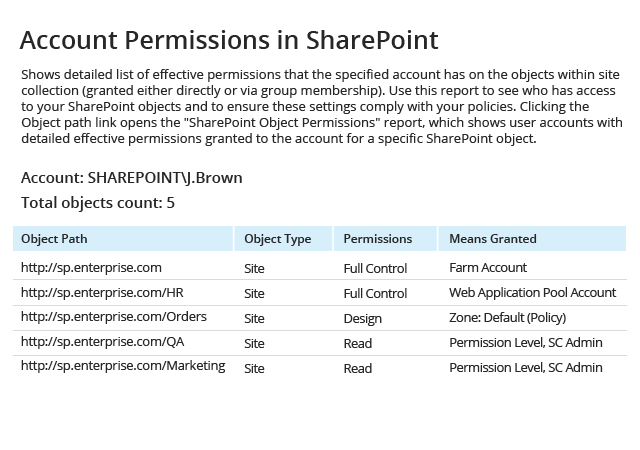The height and width of the screenshot is (450, 640).
Task: Open the http://sp.enterprise.com/Marketing link
Action: [123, 366]
